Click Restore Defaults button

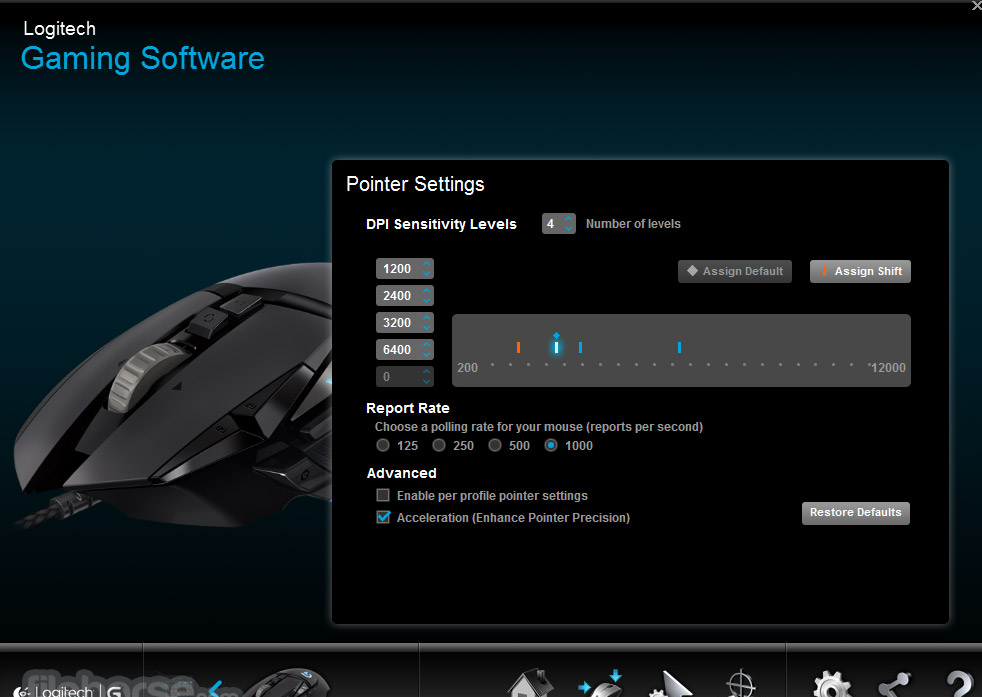coord(855,513)
